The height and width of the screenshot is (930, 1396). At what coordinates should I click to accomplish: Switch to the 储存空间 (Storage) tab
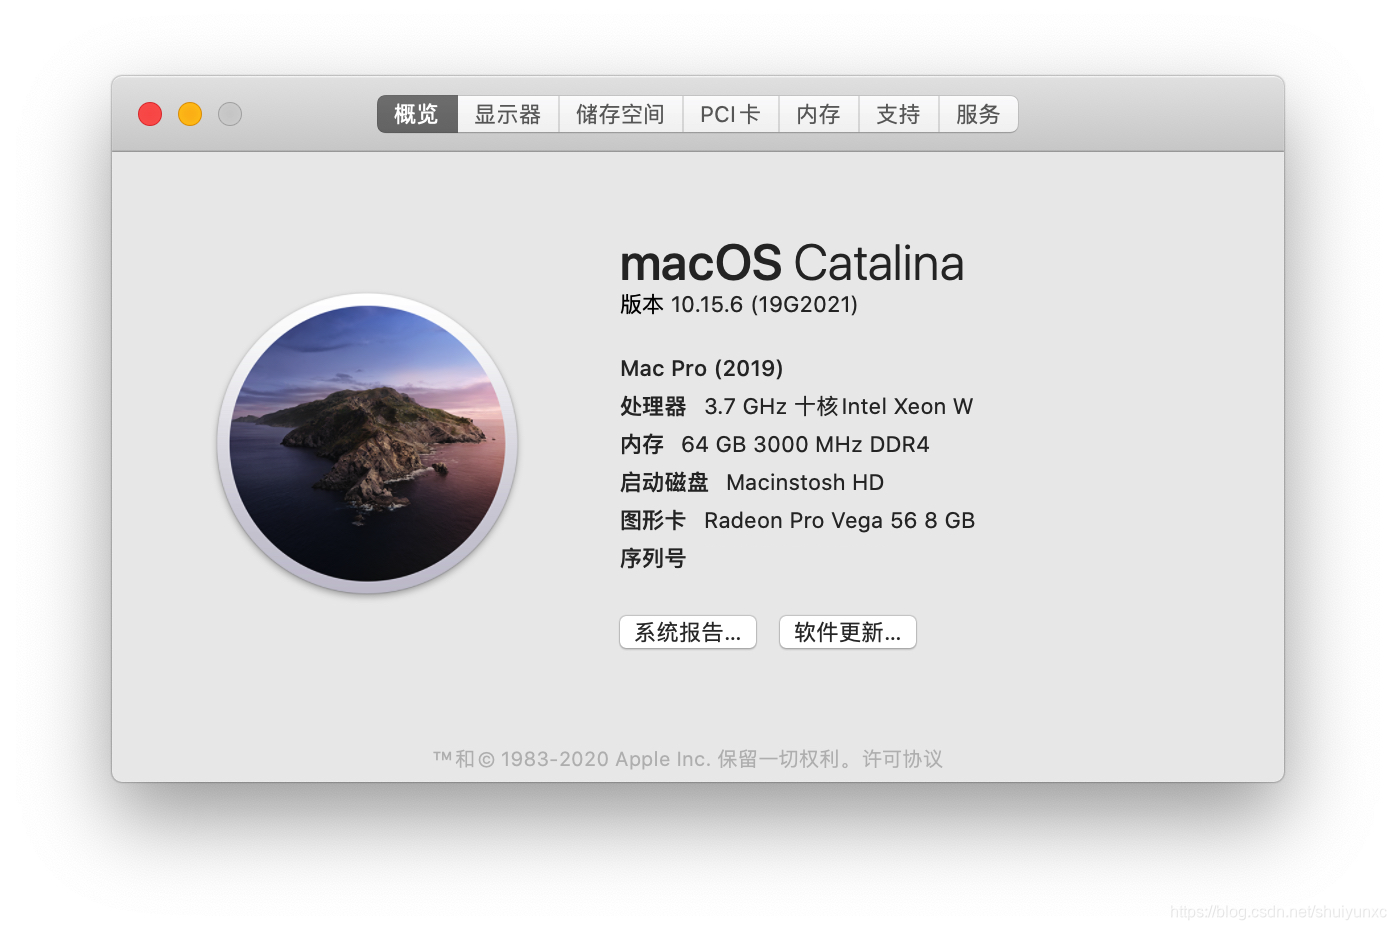point(619,114)
